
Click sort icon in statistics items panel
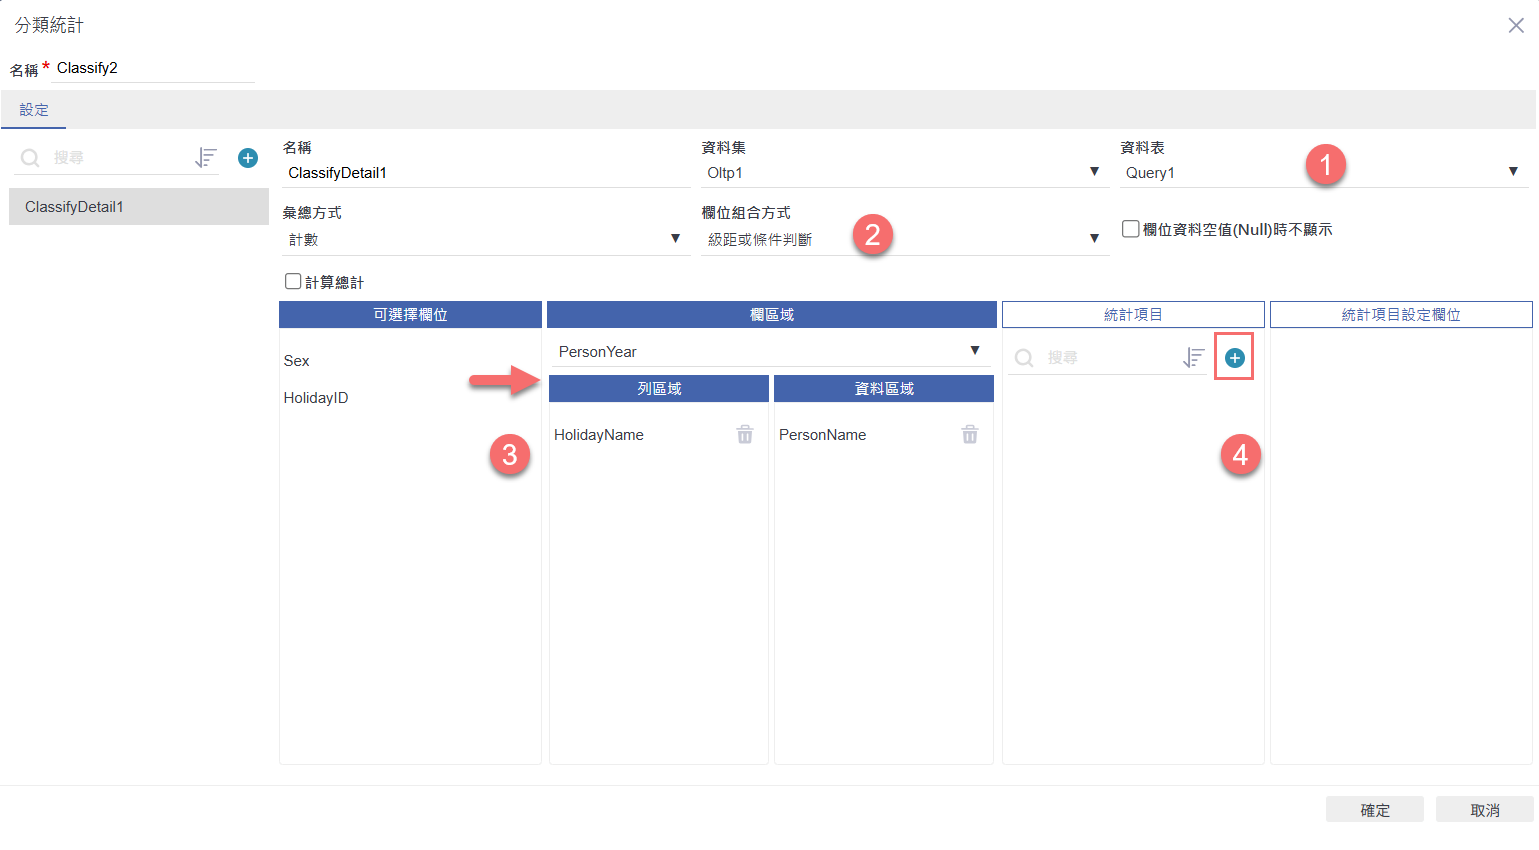point(1193,358)
